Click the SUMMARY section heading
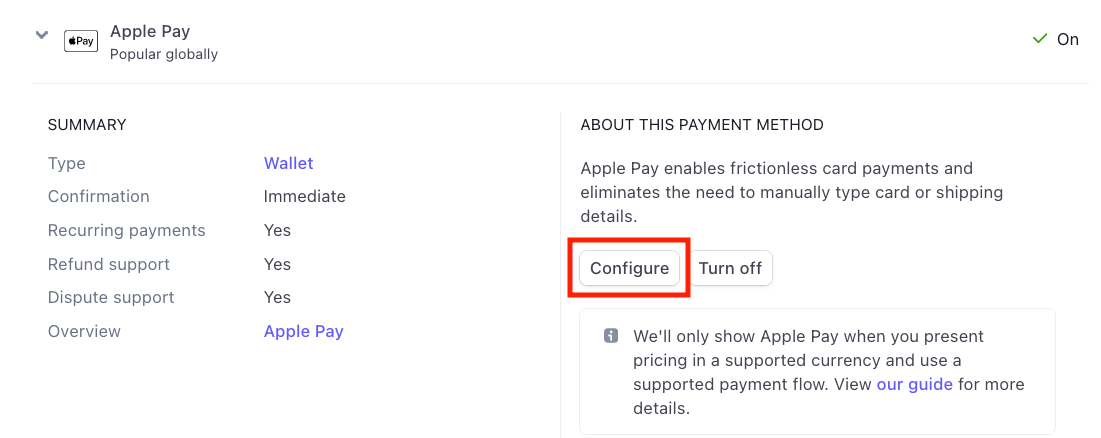The height and width of the screenshot is (438, 1101). (x=87, y=125)
